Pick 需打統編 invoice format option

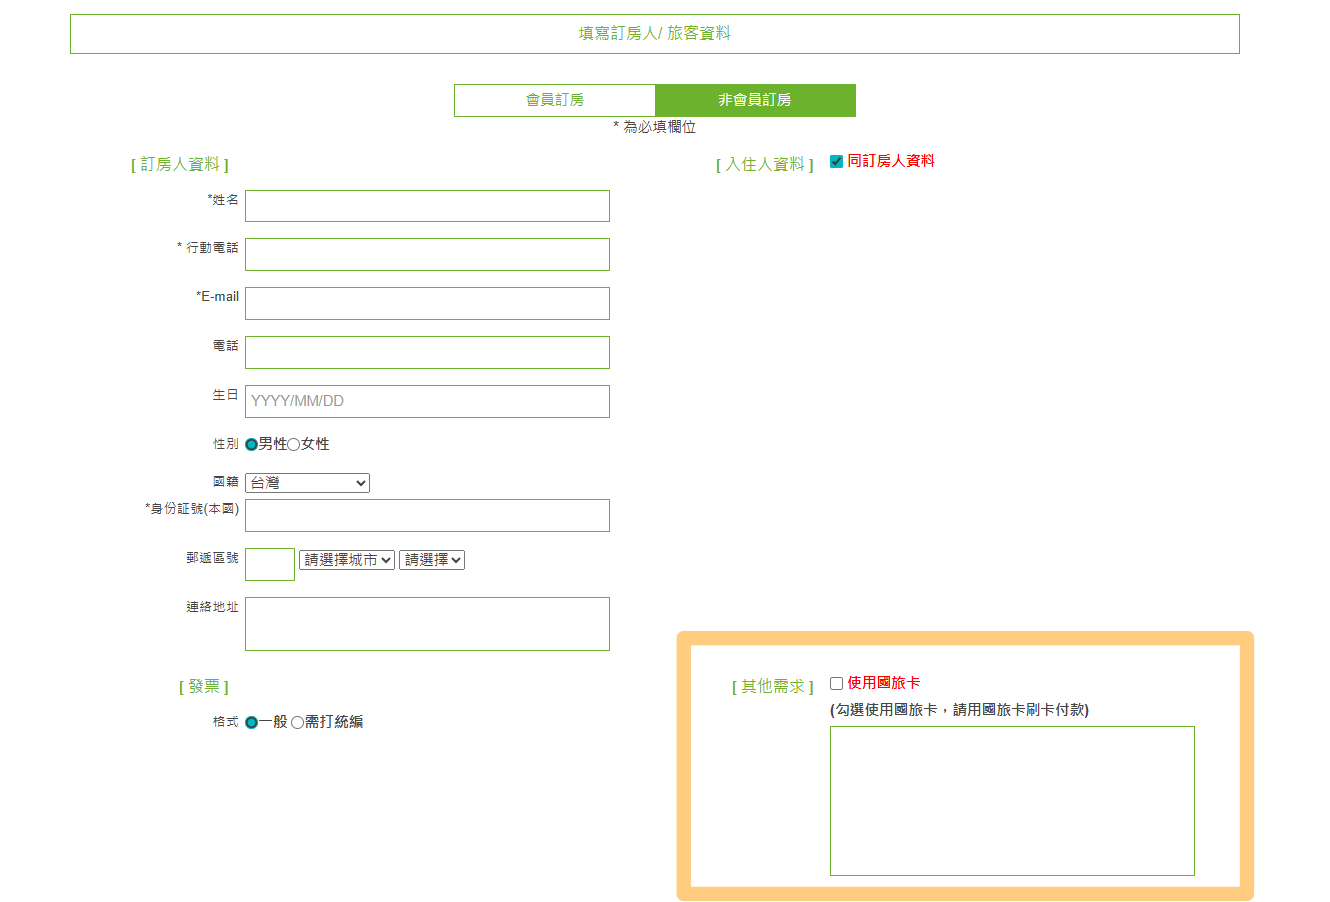298,722
